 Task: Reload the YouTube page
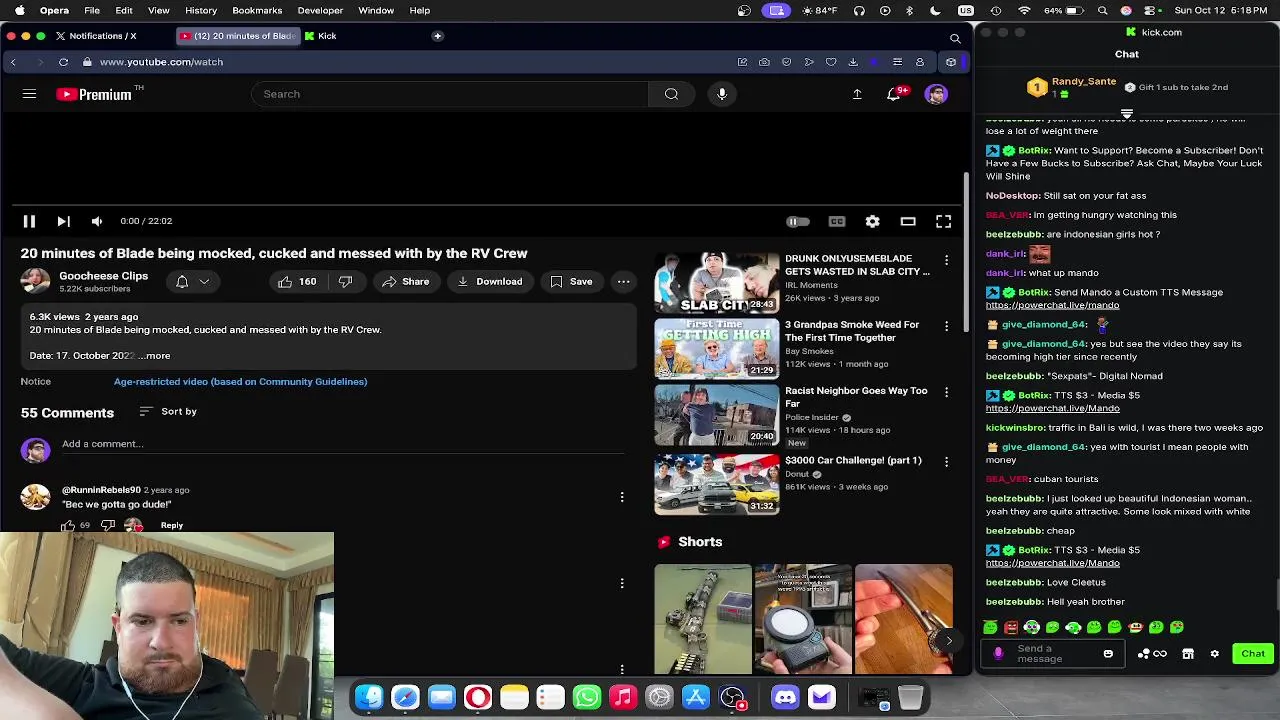coord(63,62)
